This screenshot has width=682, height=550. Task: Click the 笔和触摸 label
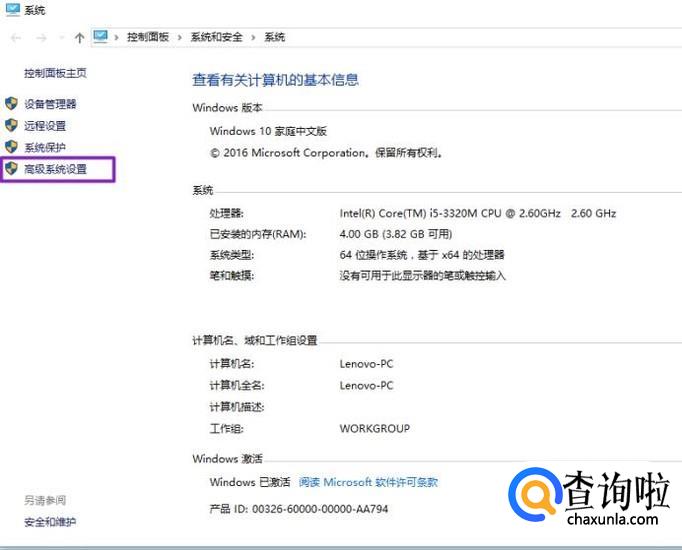coord(232,276)
